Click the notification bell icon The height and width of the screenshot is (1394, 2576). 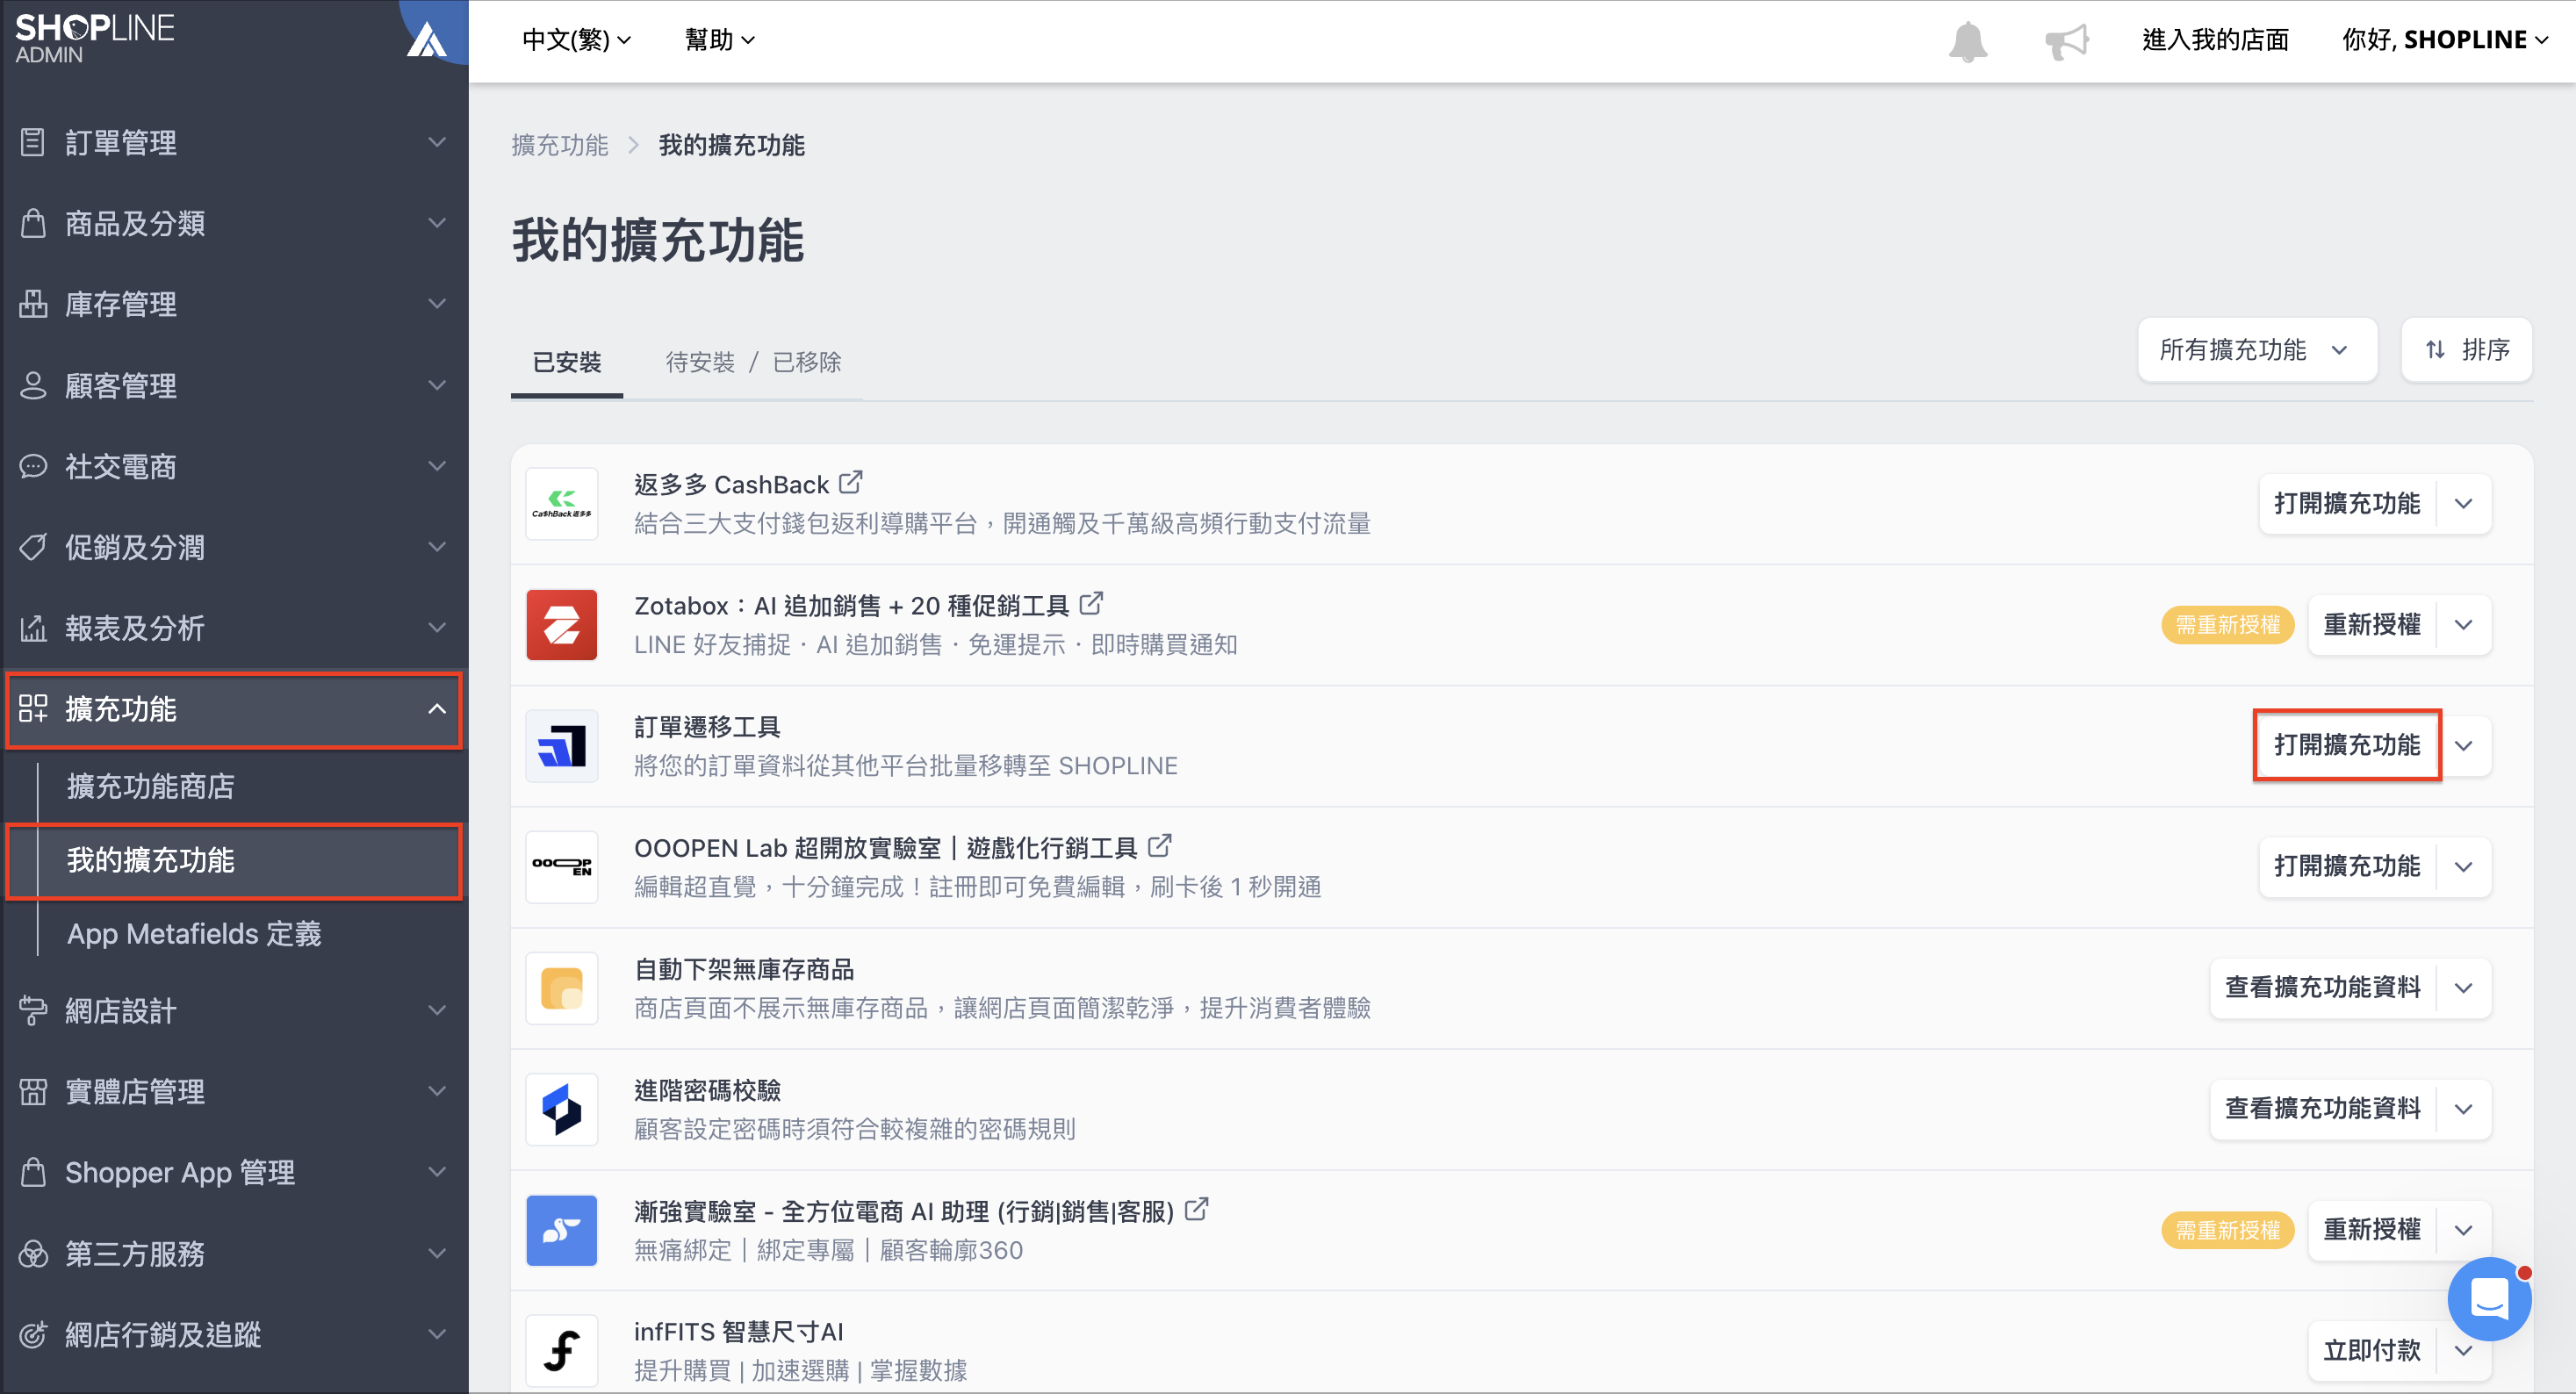pyautogui.click(x=1967, y=41)
